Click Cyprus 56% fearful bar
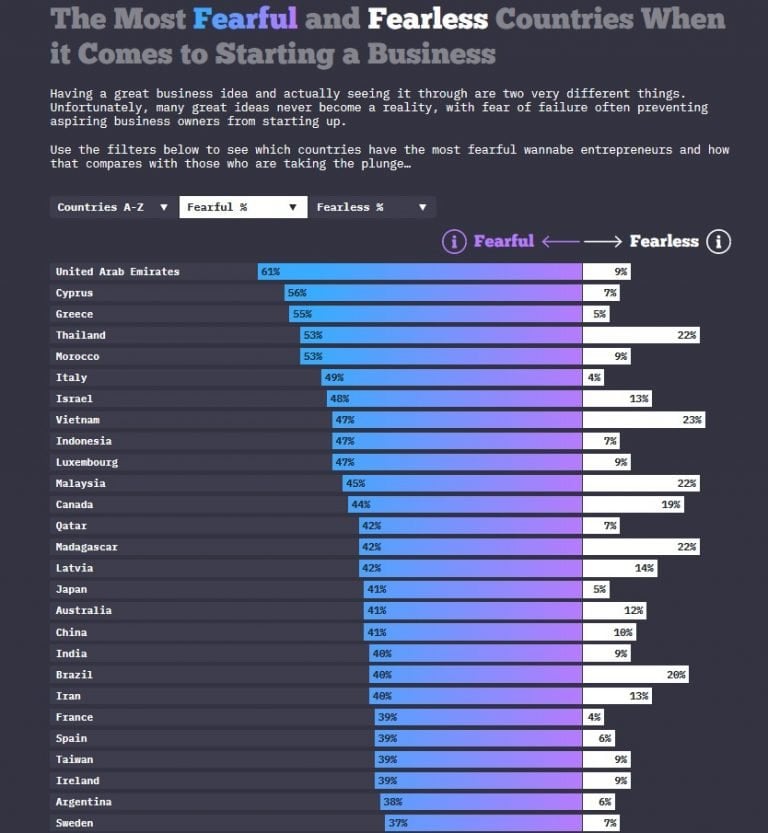Image resolution: width=768 pixels, height=833 pixels. point(433,293)
